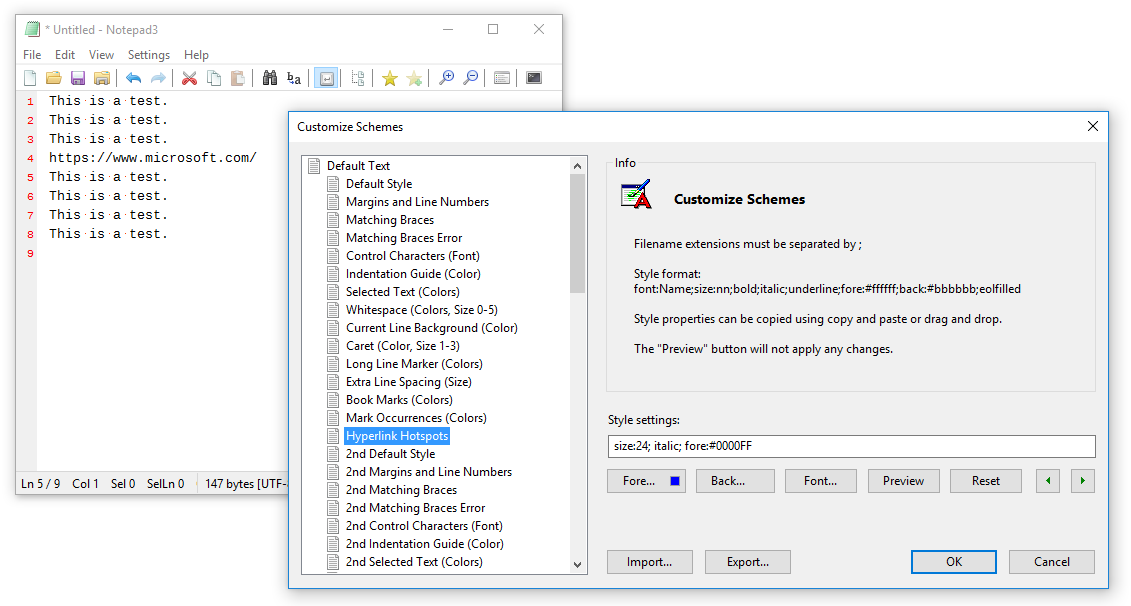Select the 2nd Default Style tree item
1131x606 pixels.
[x=390, y=453]
